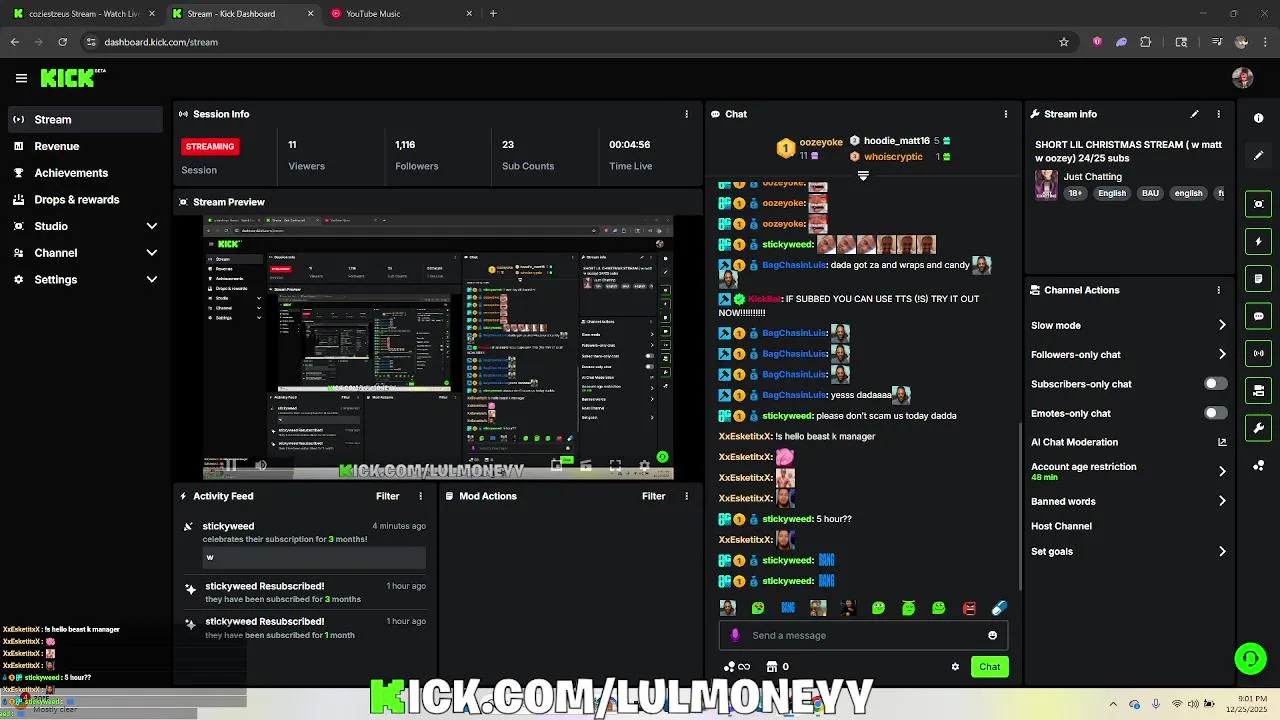Toggle the wrench icon in right sidebar
This screenshot has width=1280, height=720.
pos(1258,428)
